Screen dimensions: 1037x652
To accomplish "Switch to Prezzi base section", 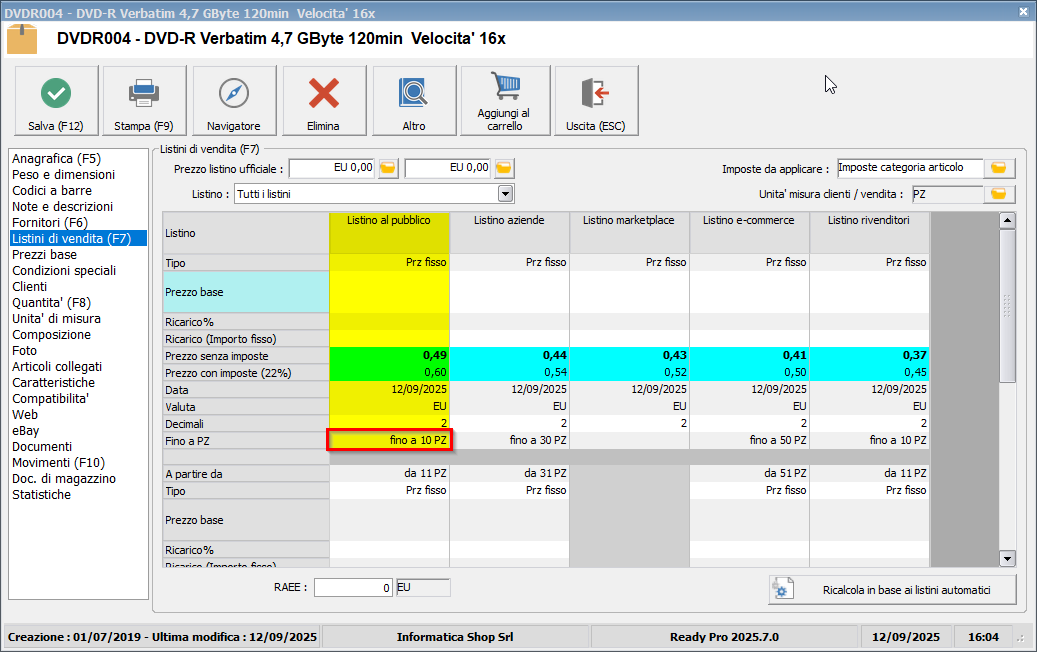I will pyautogui.click(x=44, y=254).
